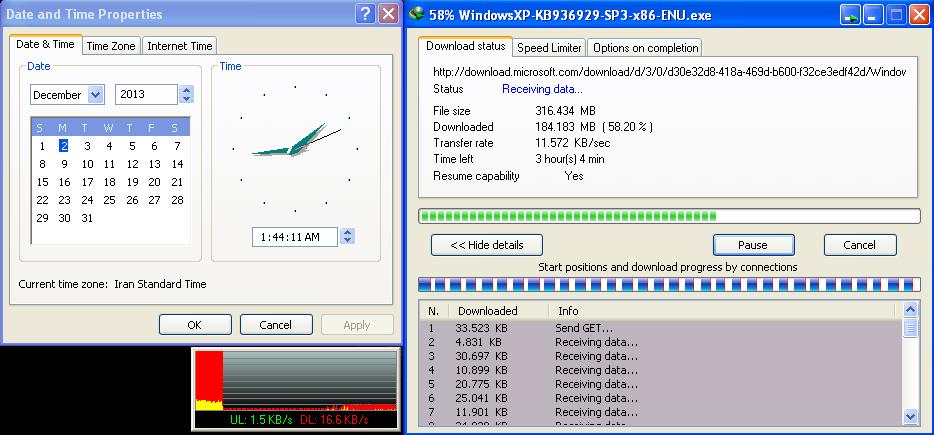934x435 pixels.
Task: Click the analog clock face
Action: coord(295,149)
